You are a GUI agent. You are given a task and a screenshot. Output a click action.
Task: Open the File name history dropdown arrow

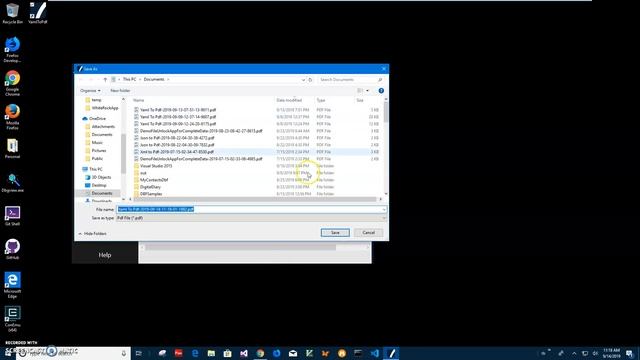tap(384, 209)
